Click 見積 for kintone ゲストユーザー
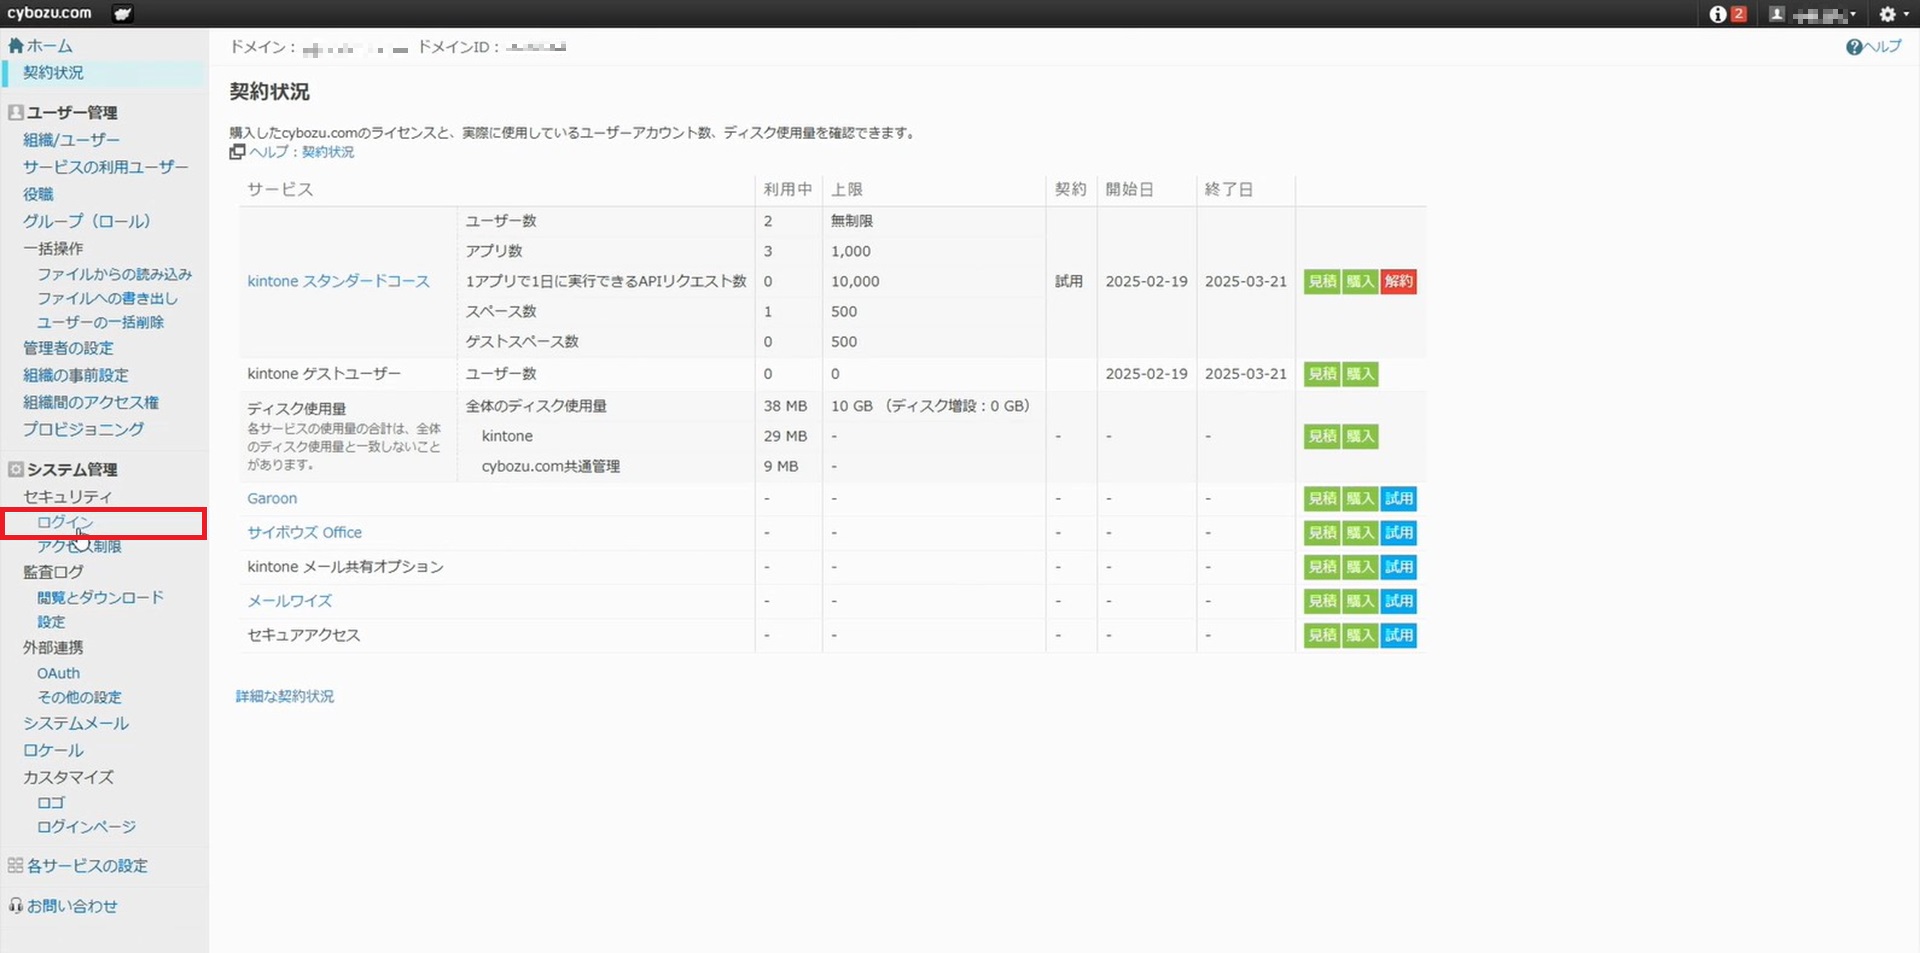 coord(1322,374)
